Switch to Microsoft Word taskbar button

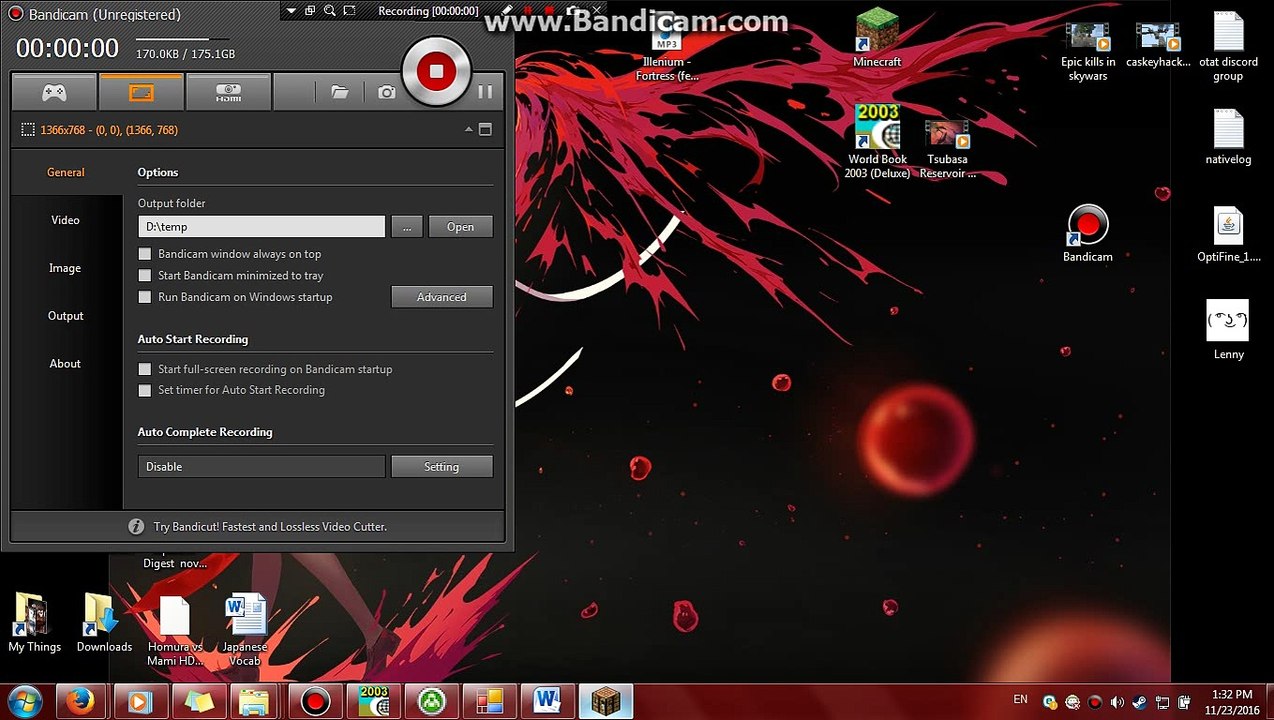point(547,701)
